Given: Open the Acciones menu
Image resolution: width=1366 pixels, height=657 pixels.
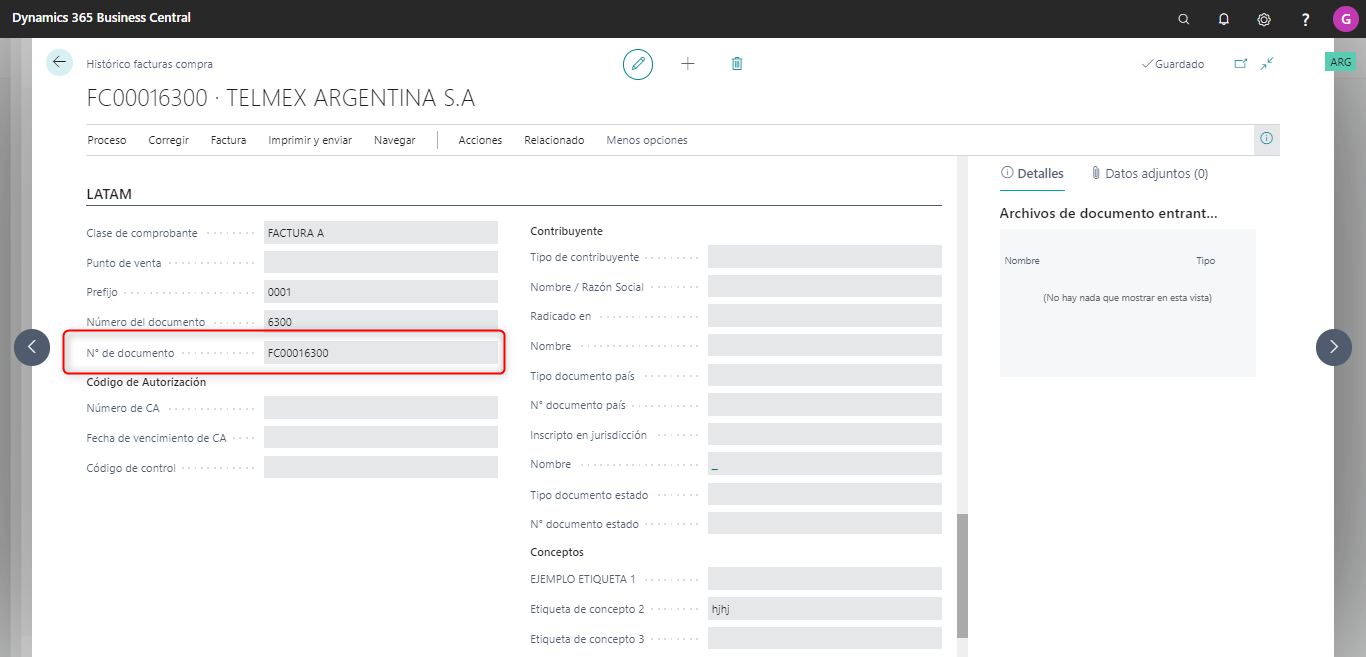Looking at the screenshot, I should point(480,140).
